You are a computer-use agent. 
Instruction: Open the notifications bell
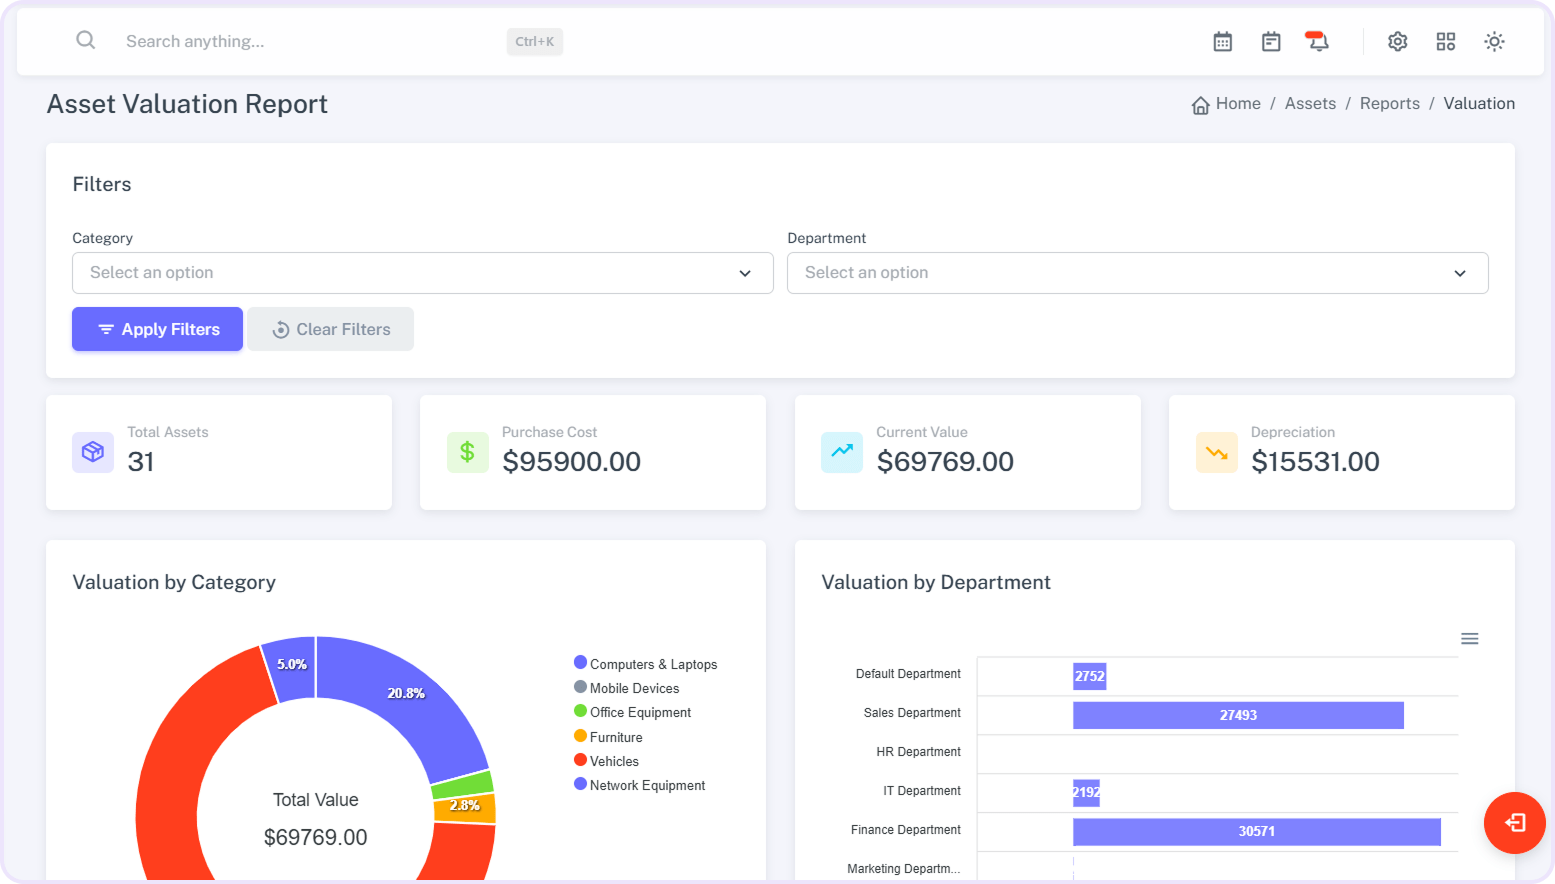1318,42
